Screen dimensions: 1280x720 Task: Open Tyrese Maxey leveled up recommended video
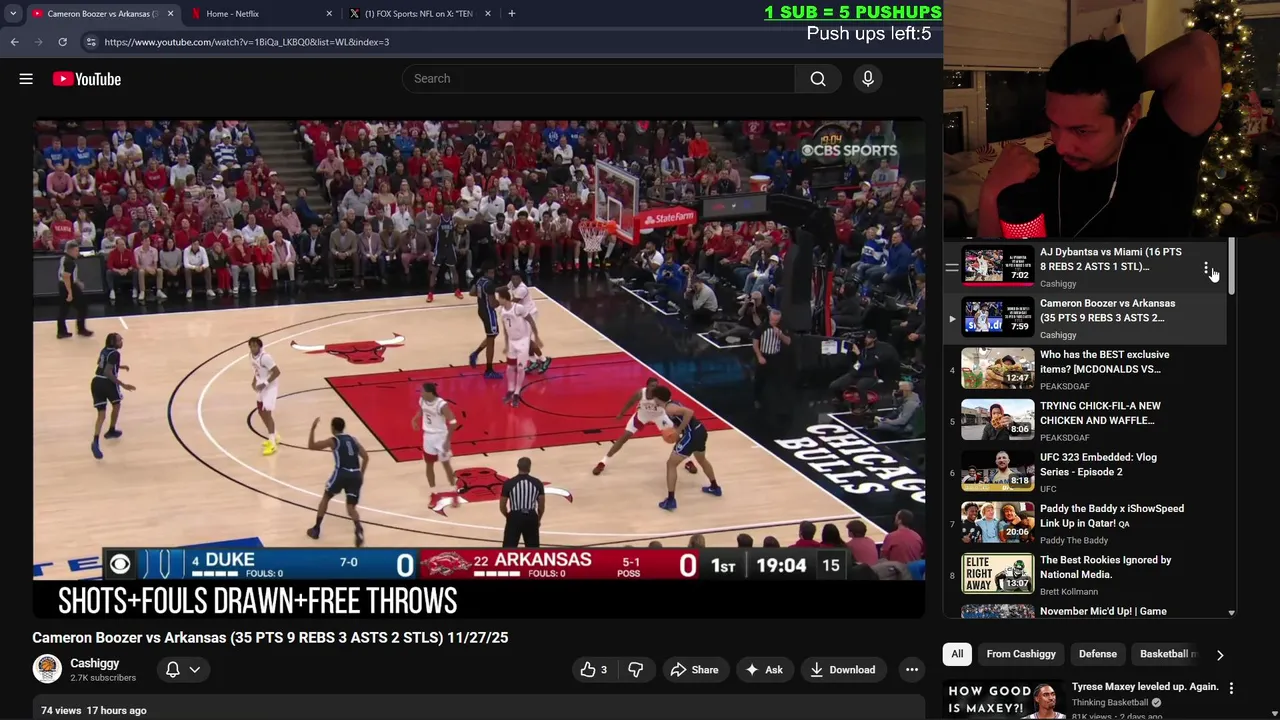tap(1145, 687)
